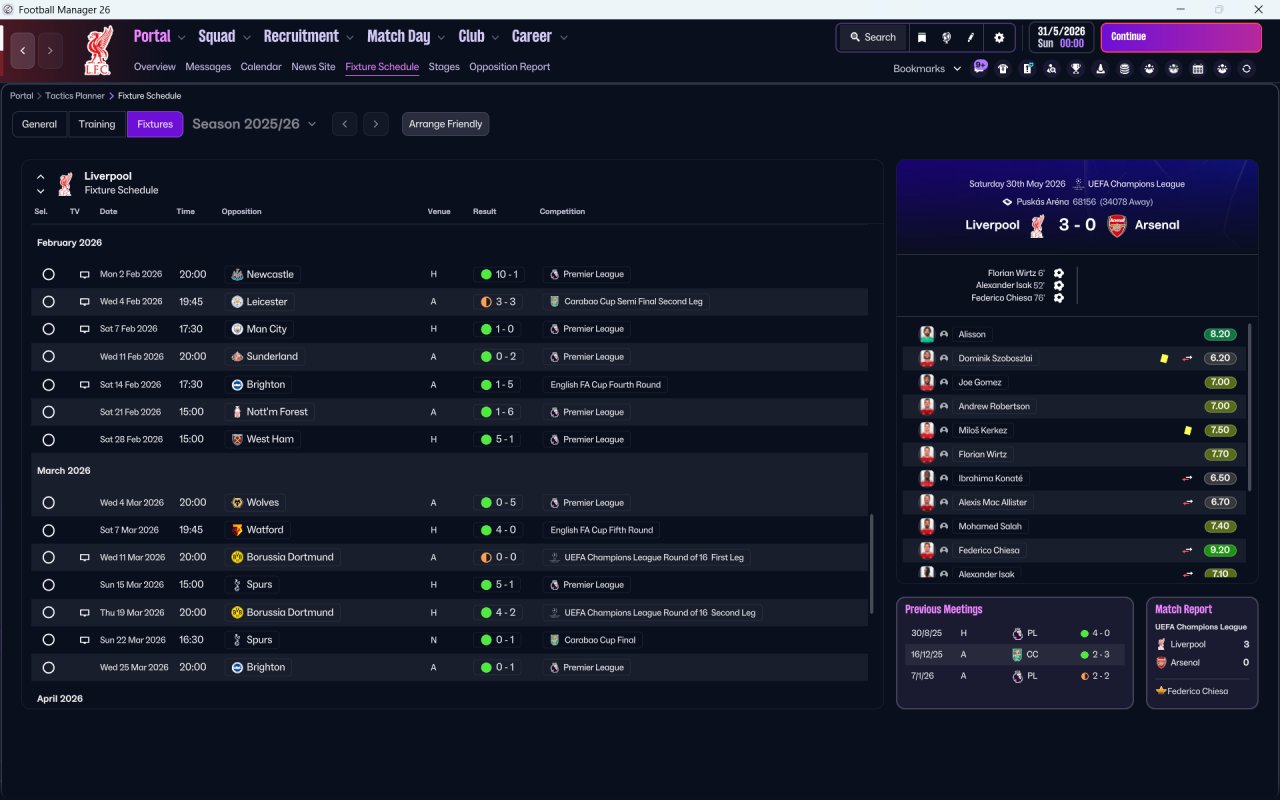Open the bookmark icon beside Search
Screen dimensions: 1280x800
tap(922, 37)
